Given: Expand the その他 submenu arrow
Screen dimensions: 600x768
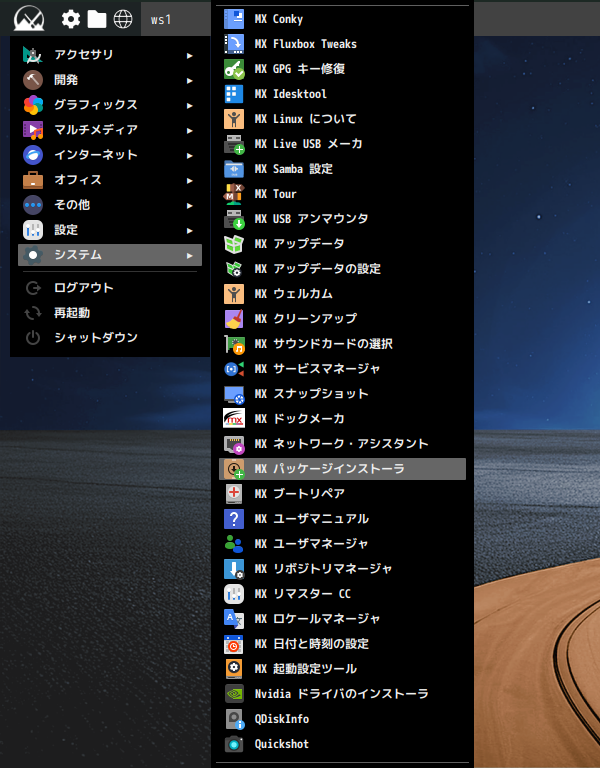Looking at the screenshot, I should tap(190, 206).
